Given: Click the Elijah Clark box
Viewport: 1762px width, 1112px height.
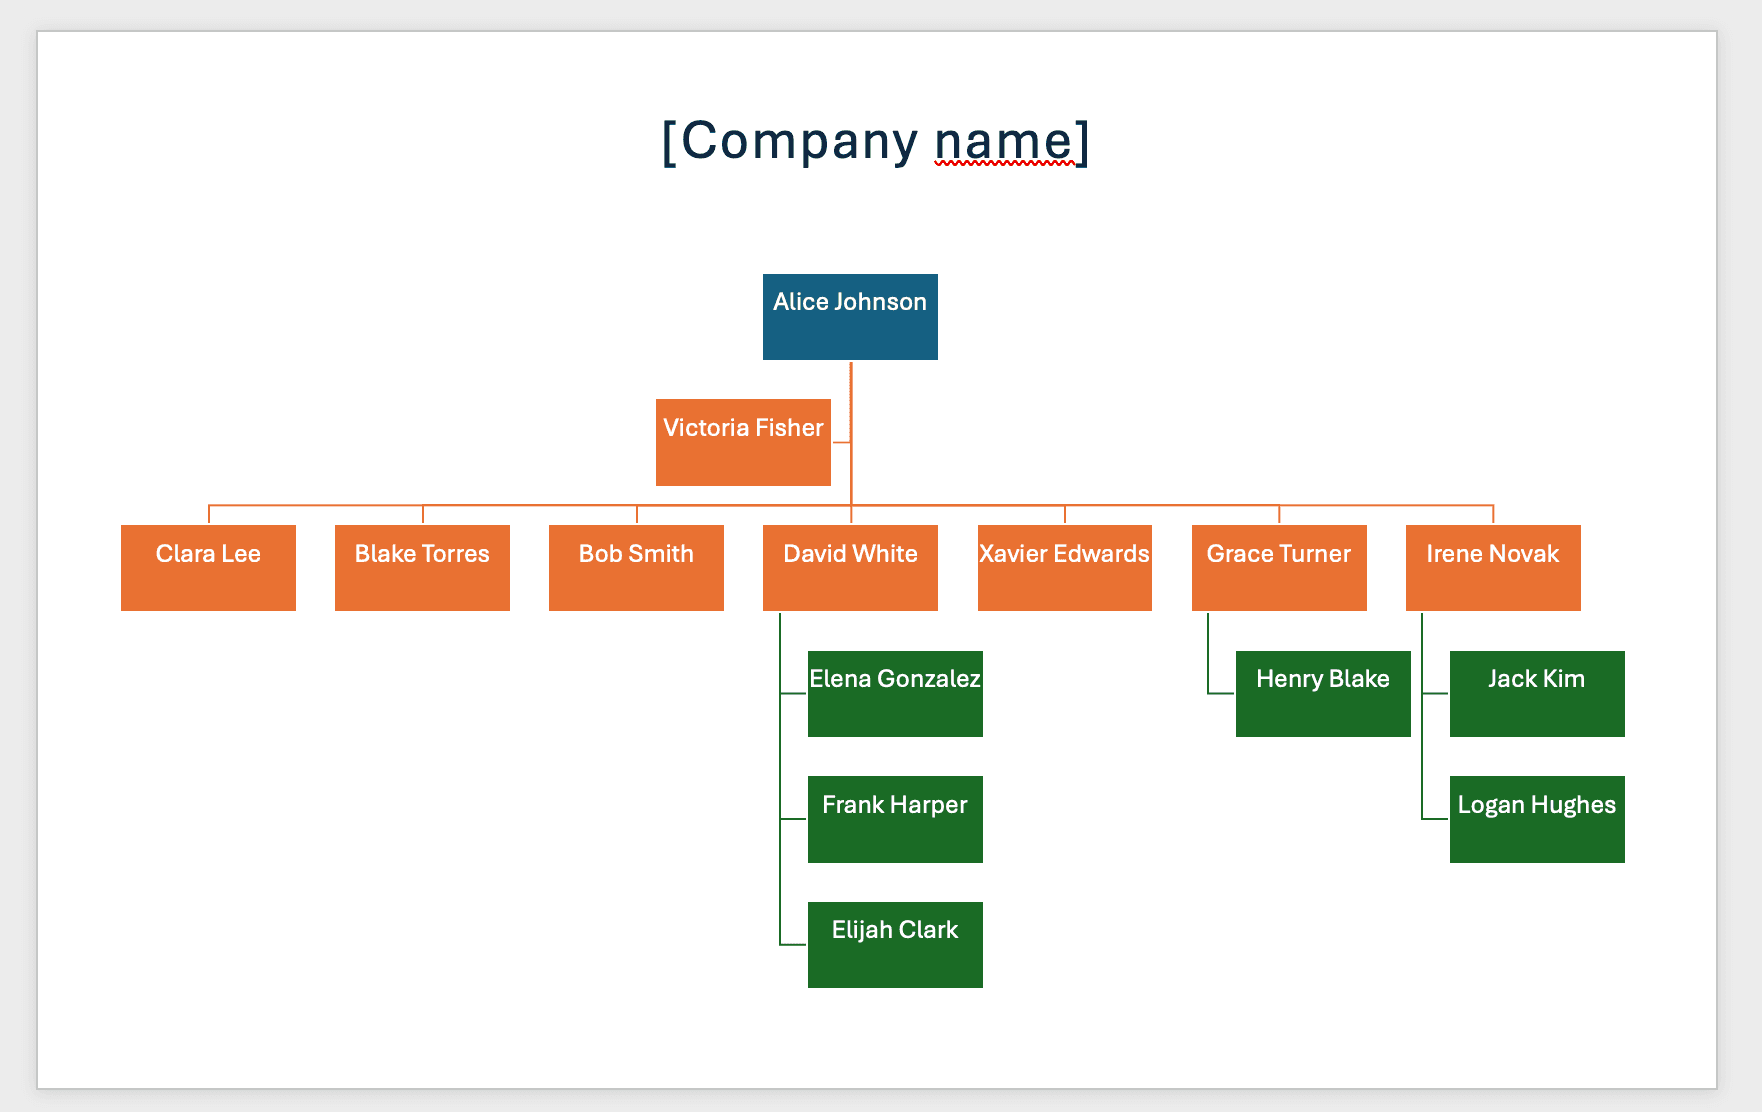Looking at the screenshot, I should pyautogui.click(x=895, y=945).
